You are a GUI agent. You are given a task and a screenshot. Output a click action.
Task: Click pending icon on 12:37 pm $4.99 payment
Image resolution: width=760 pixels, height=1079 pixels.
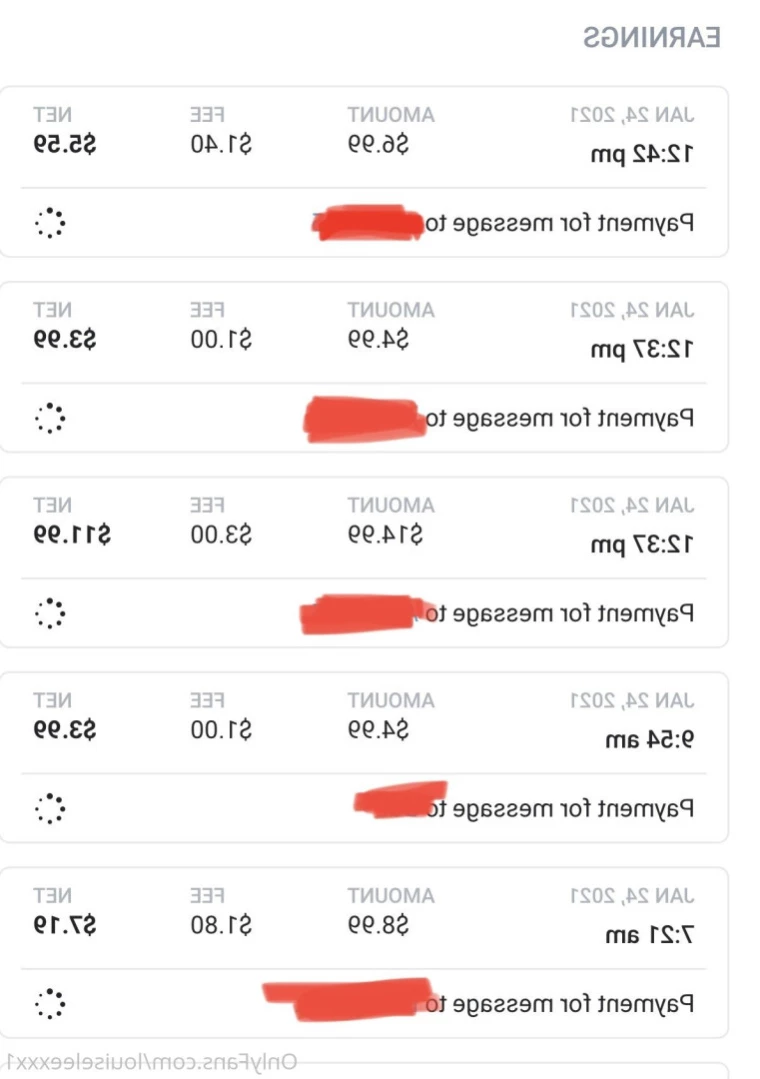click(50, 418)
